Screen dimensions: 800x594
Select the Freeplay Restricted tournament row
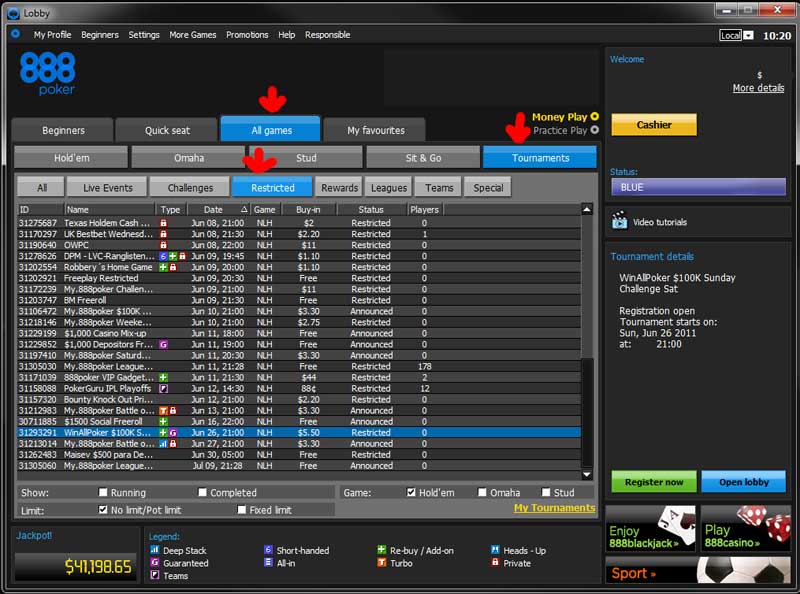pyautogui.click(x=299, y=278)
